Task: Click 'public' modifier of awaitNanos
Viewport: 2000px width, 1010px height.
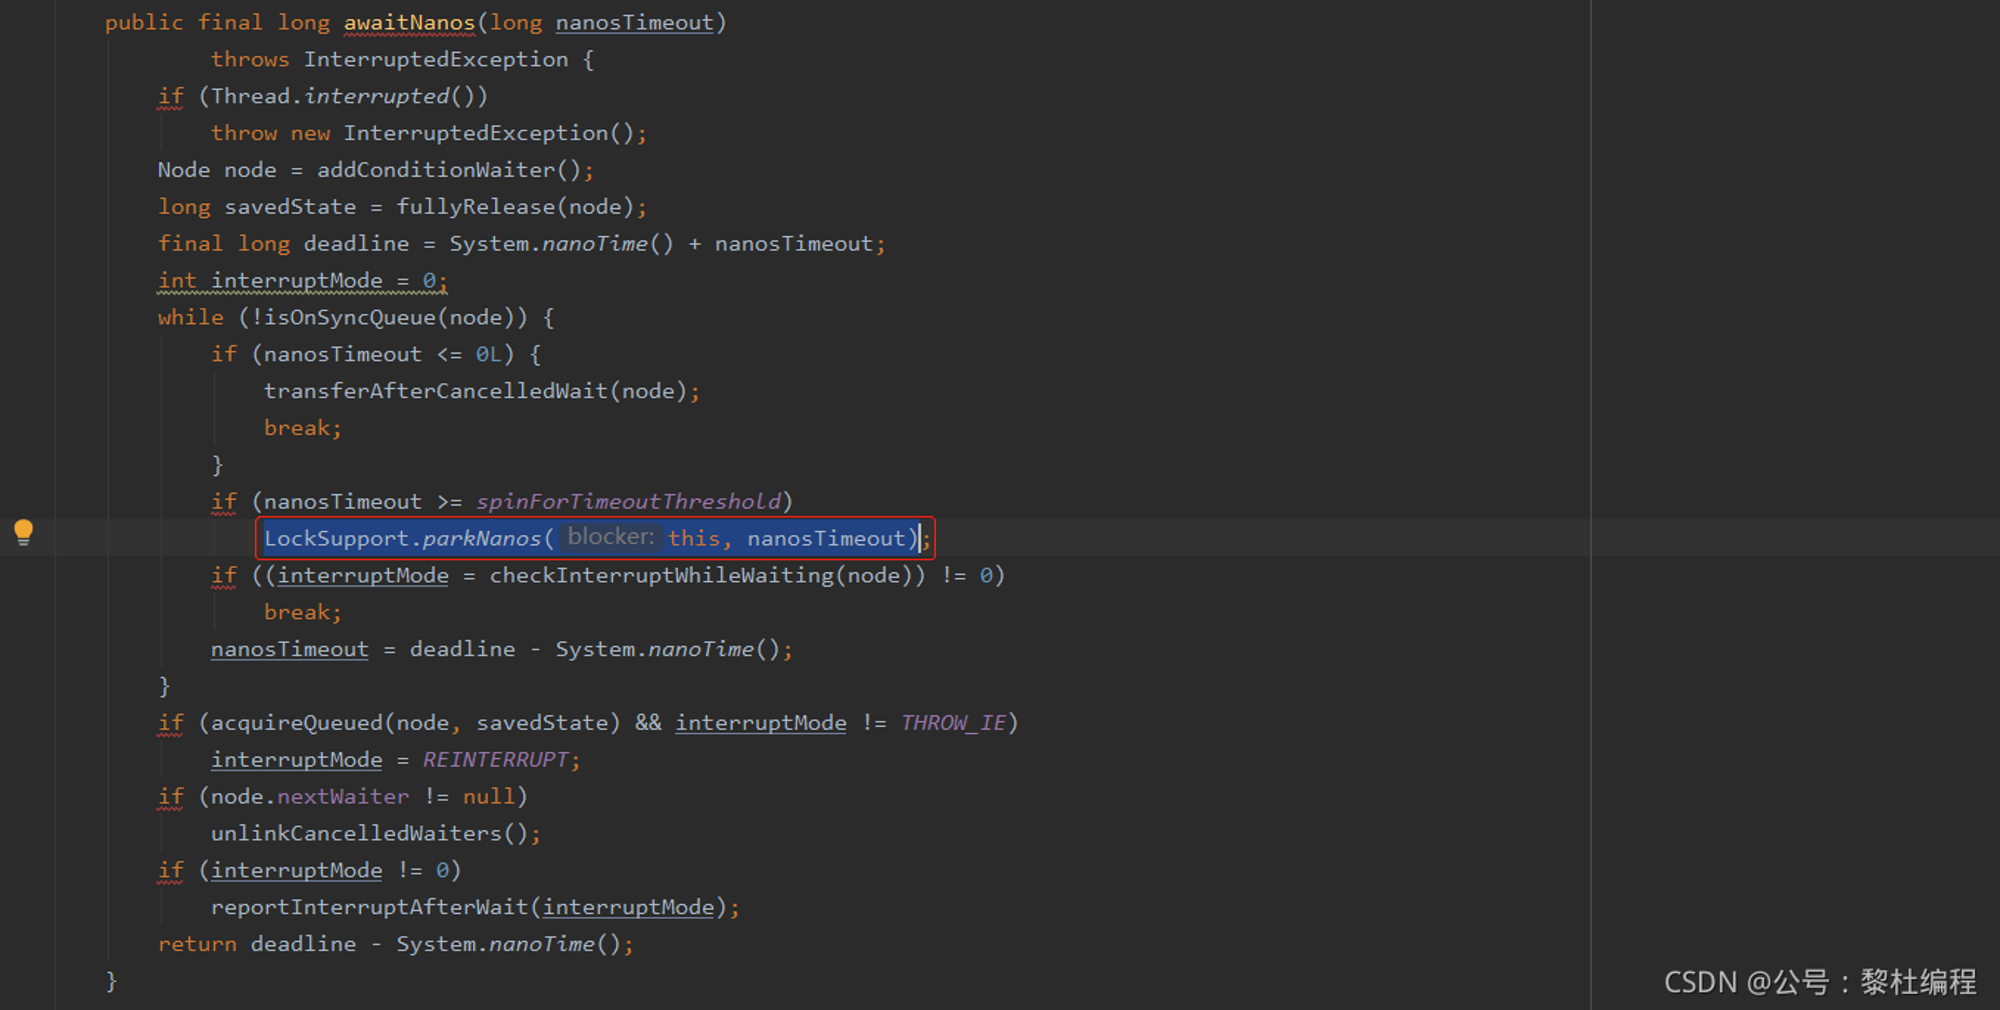Action: click(x=145, y=23)
